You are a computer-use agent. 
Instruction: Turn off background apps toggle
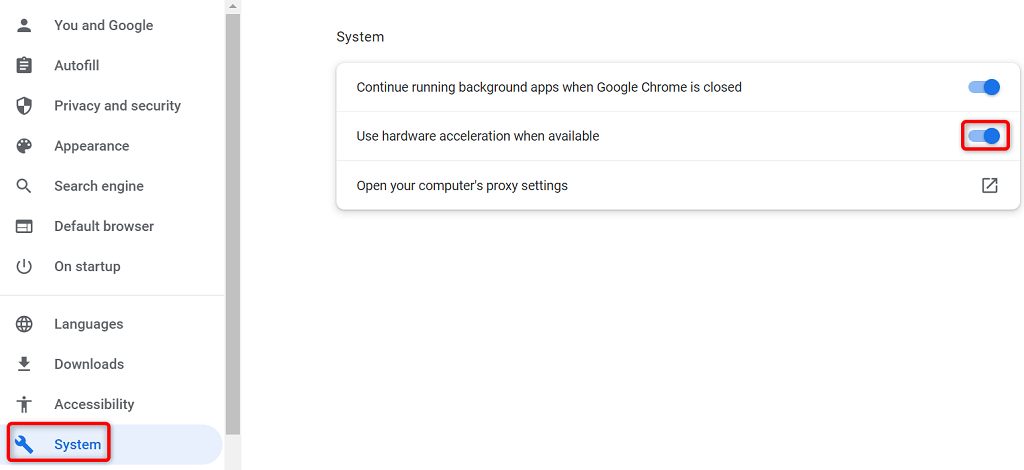985,87
